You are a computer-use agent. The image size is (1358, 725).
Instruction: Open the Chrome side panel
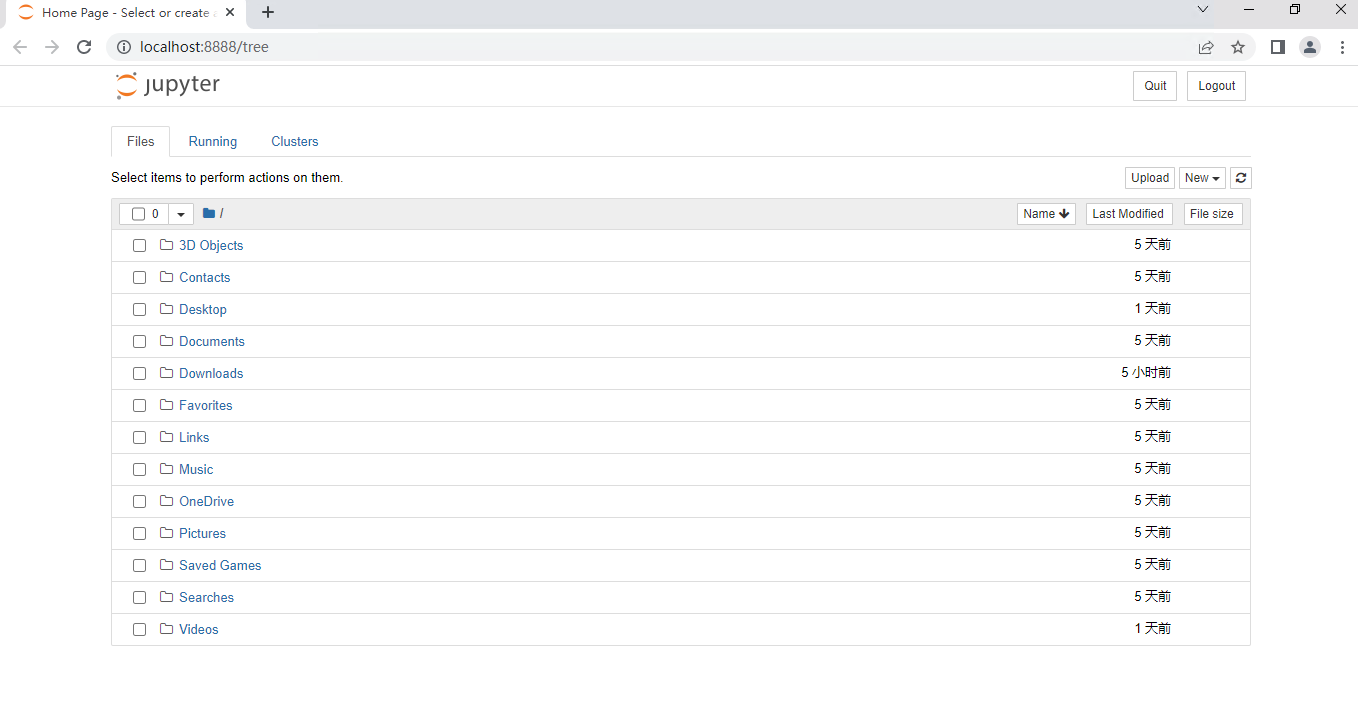pos(1277,47)
